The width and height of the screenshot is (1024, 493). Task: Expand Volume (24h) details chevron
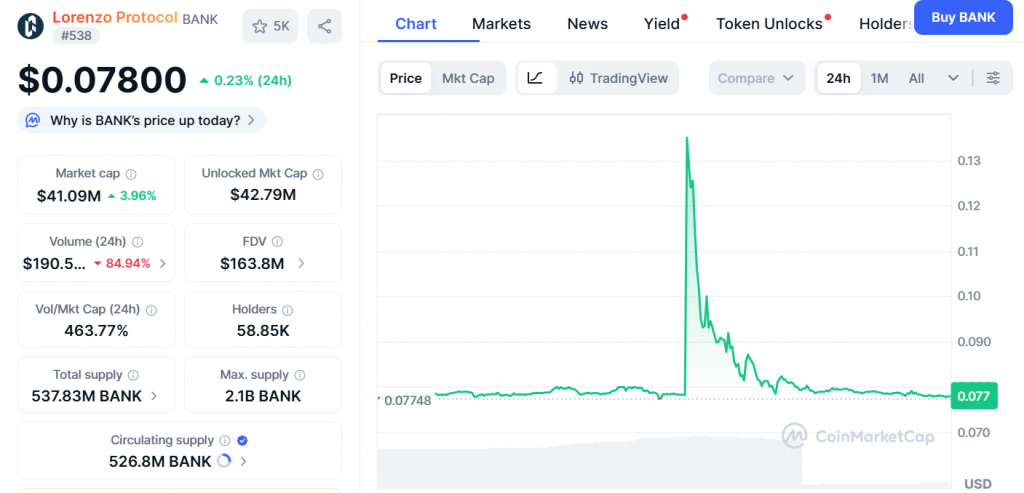163,264
